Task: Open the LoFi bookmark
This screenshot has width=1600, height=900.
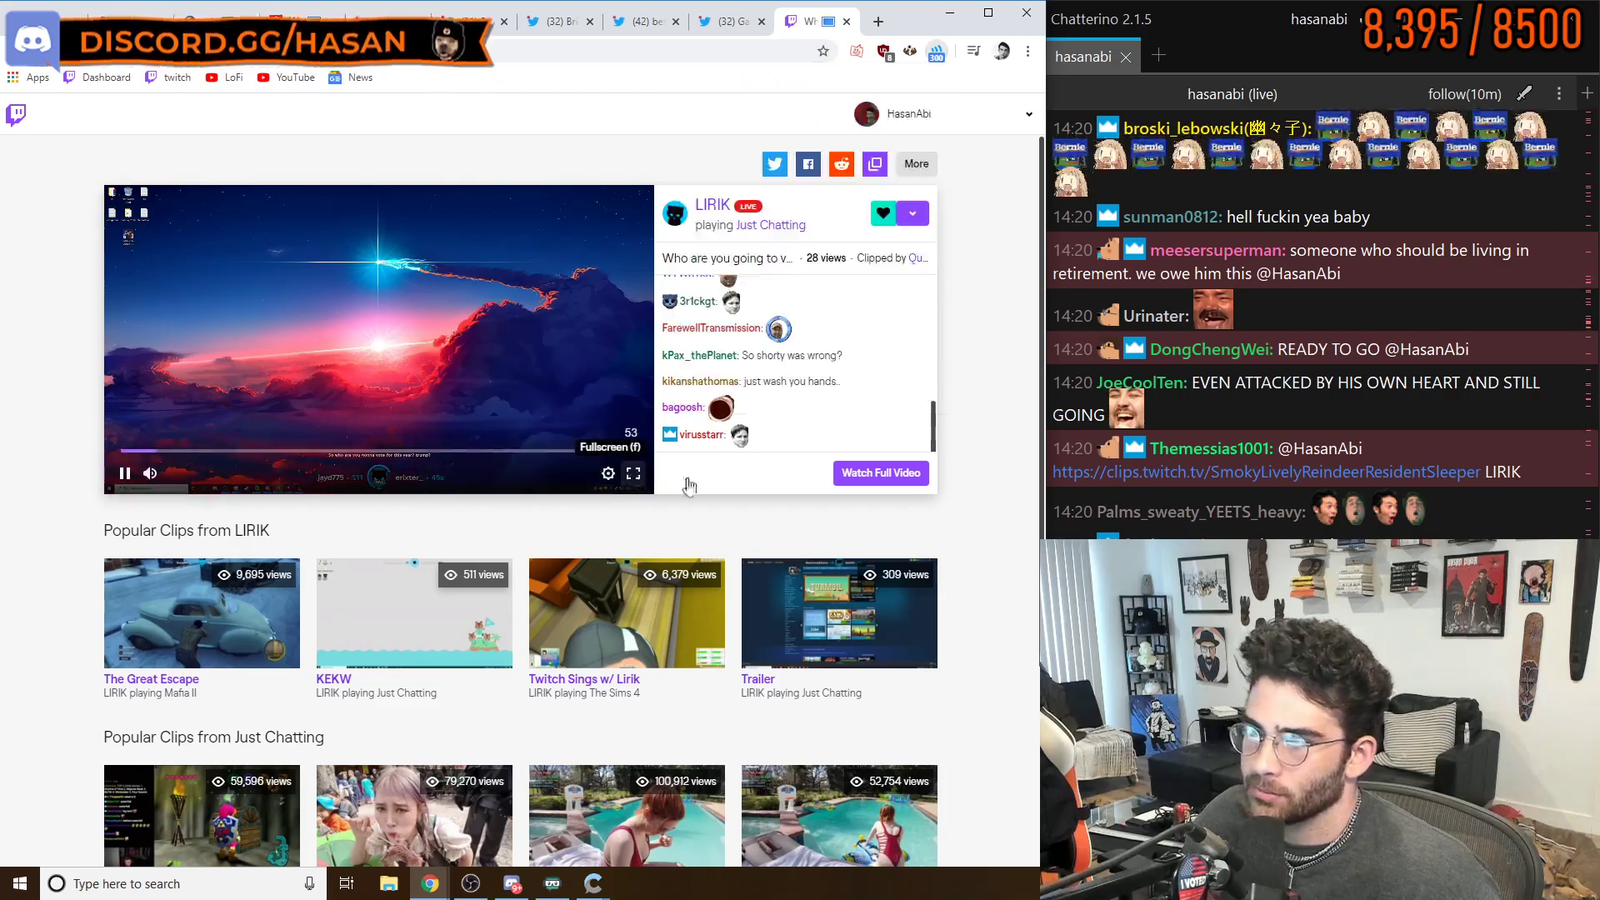Action: tap(224, 77)
